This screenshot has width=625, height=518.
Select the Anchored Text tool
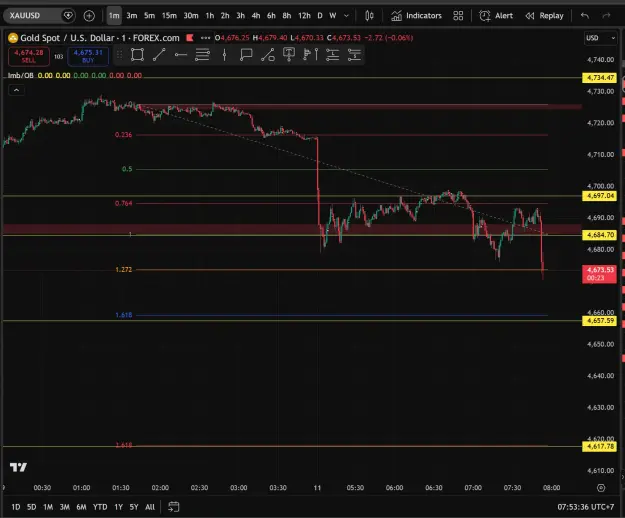[289, 55]
